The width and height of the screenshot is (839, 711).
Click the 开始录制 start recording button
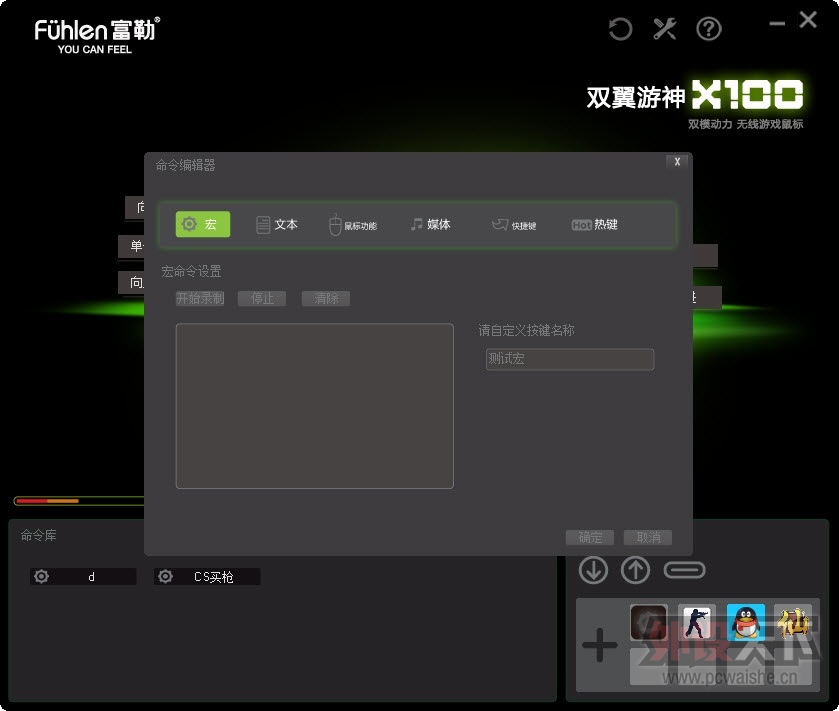click(x=200, y=299)
